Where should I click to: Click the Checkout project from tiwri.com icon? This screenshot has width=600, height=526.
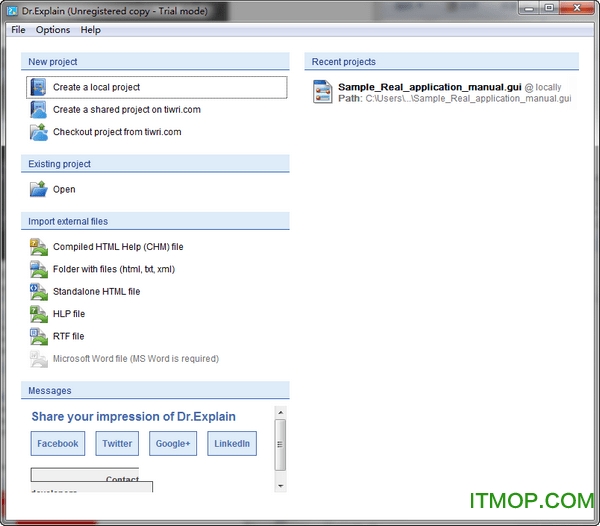pyautogui.click(x=39, y=132)
